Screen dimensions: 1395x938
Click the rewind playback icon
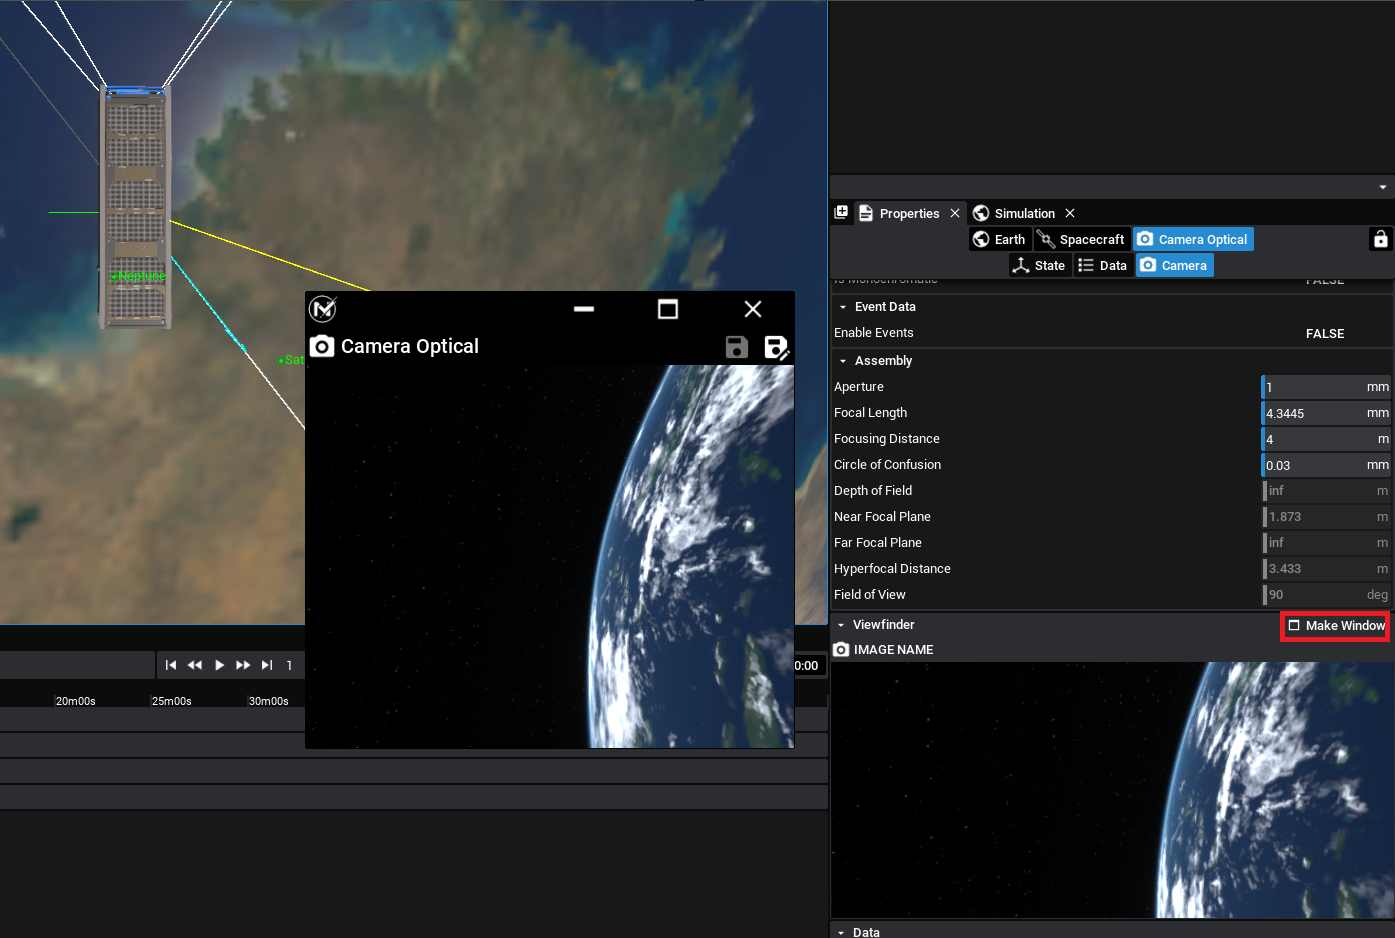tap(195, 665)
